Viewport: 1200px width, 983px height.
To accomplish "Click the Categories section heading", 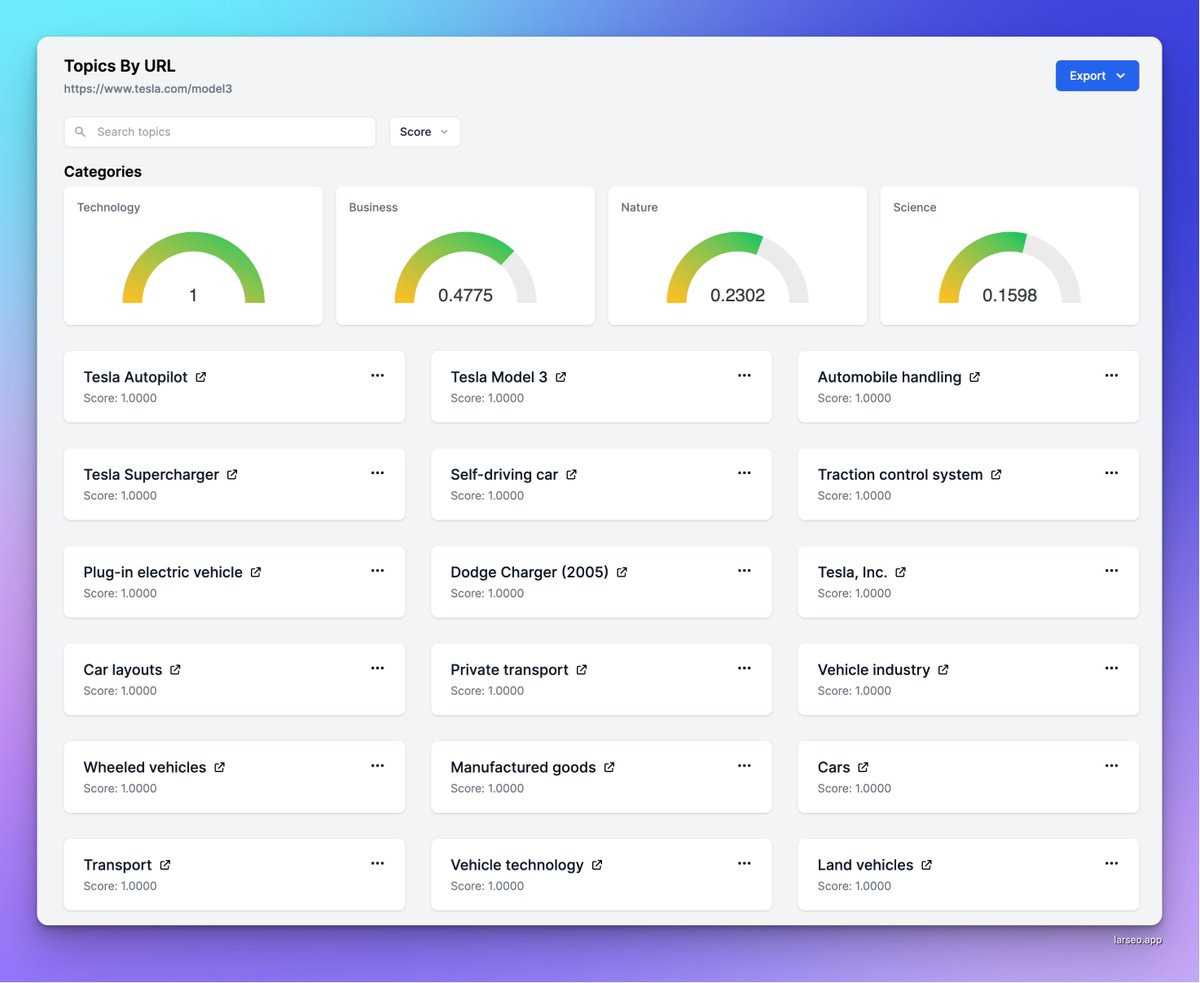I will (x=103, y=172).
